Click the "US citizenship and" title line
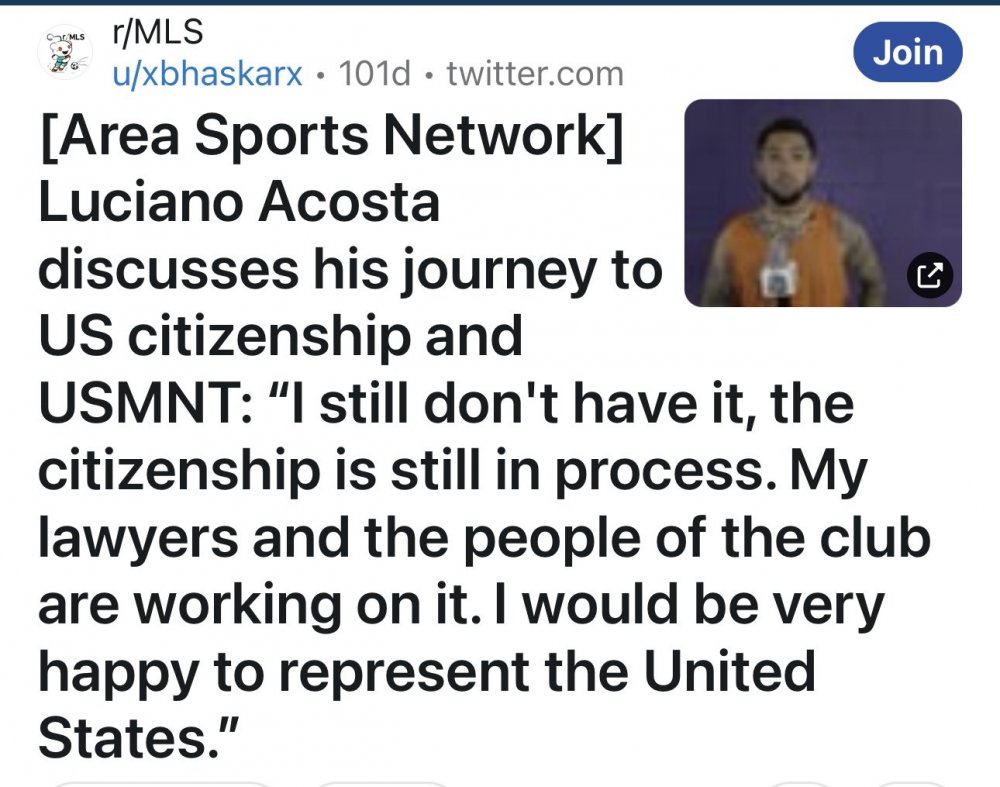The height and width of the screenshot is (787, 1000). [x=280, y=337]
